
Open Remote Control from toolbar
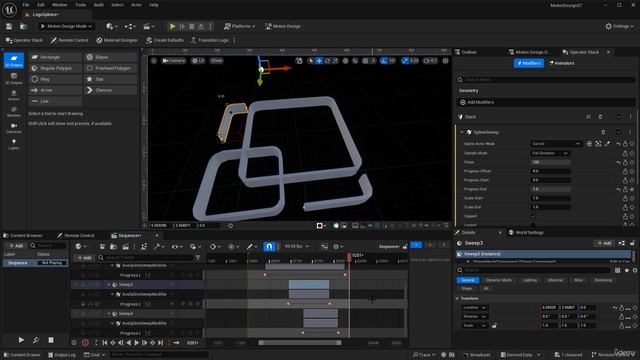click(69, 40)
